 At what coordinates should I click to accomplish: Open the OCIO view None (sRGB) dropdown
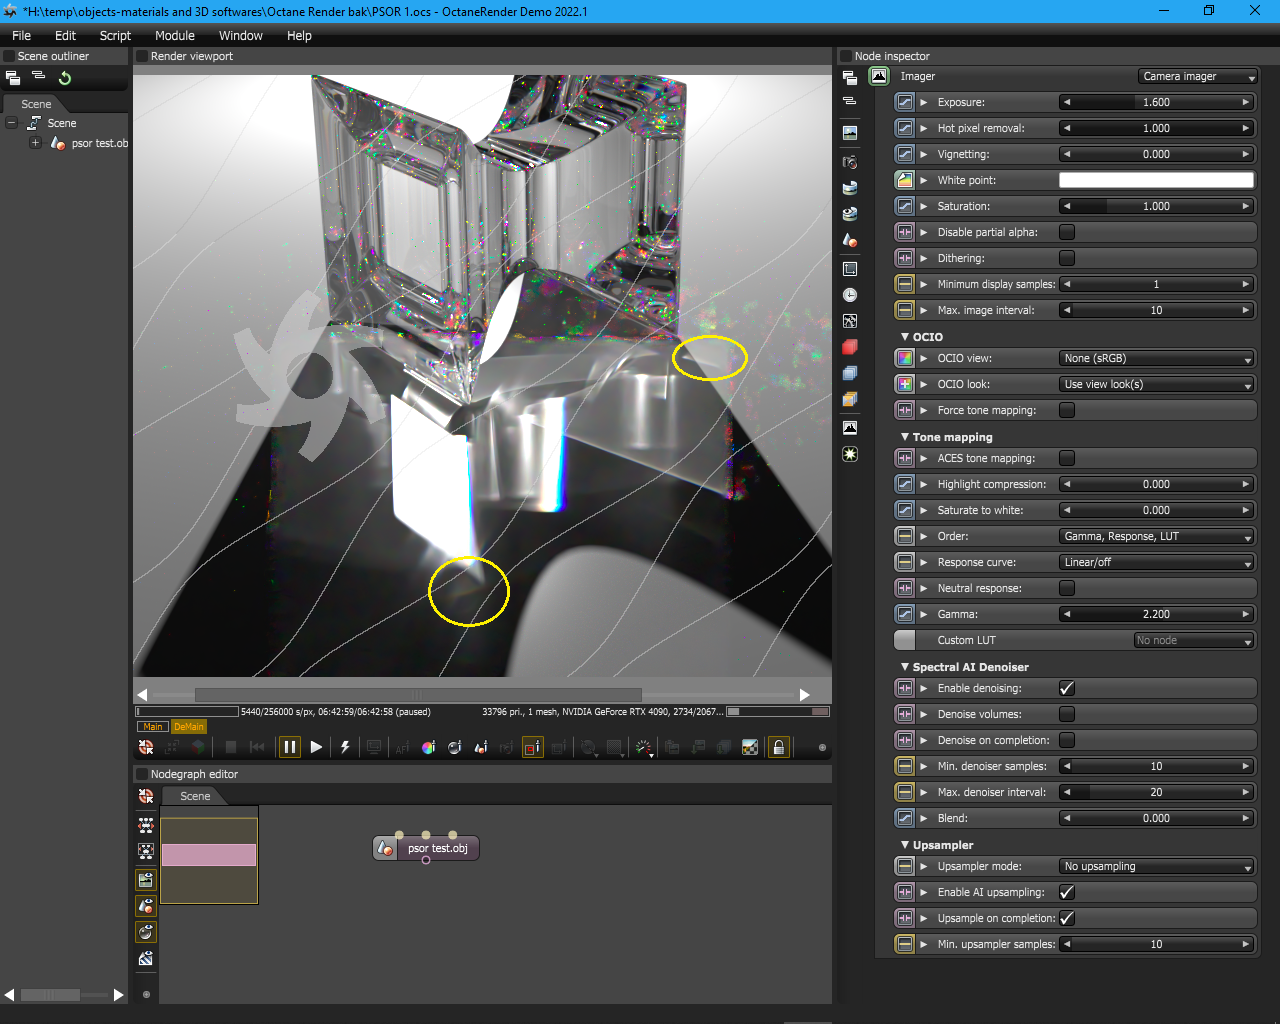[1157, 358]
